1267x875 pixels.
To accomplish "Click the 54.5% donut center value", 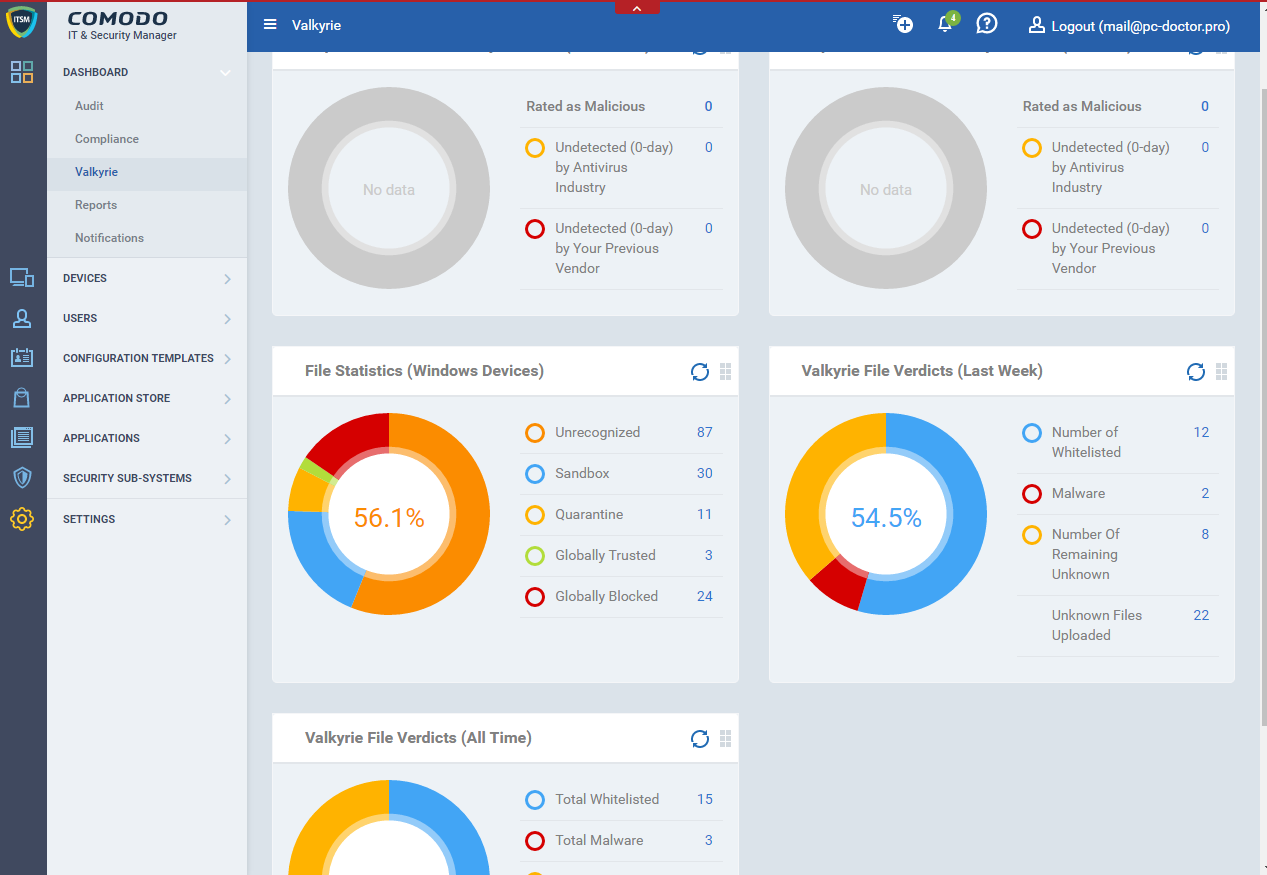I will click(x=886, y=517).
